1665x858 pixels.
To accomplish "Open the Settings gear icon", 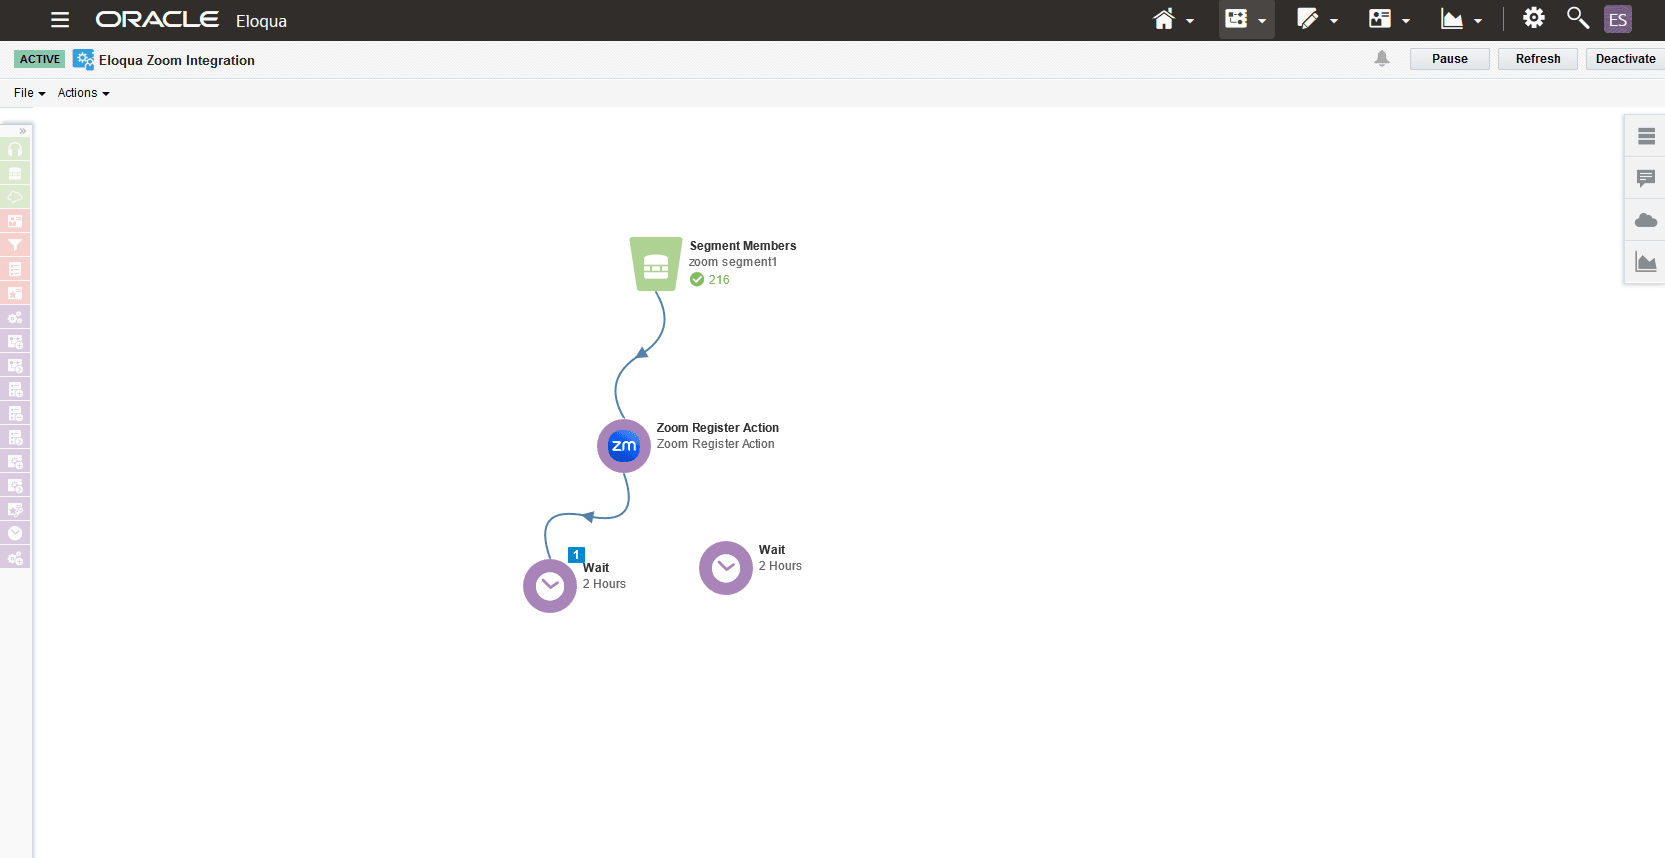I will (x=1534, y=18).
